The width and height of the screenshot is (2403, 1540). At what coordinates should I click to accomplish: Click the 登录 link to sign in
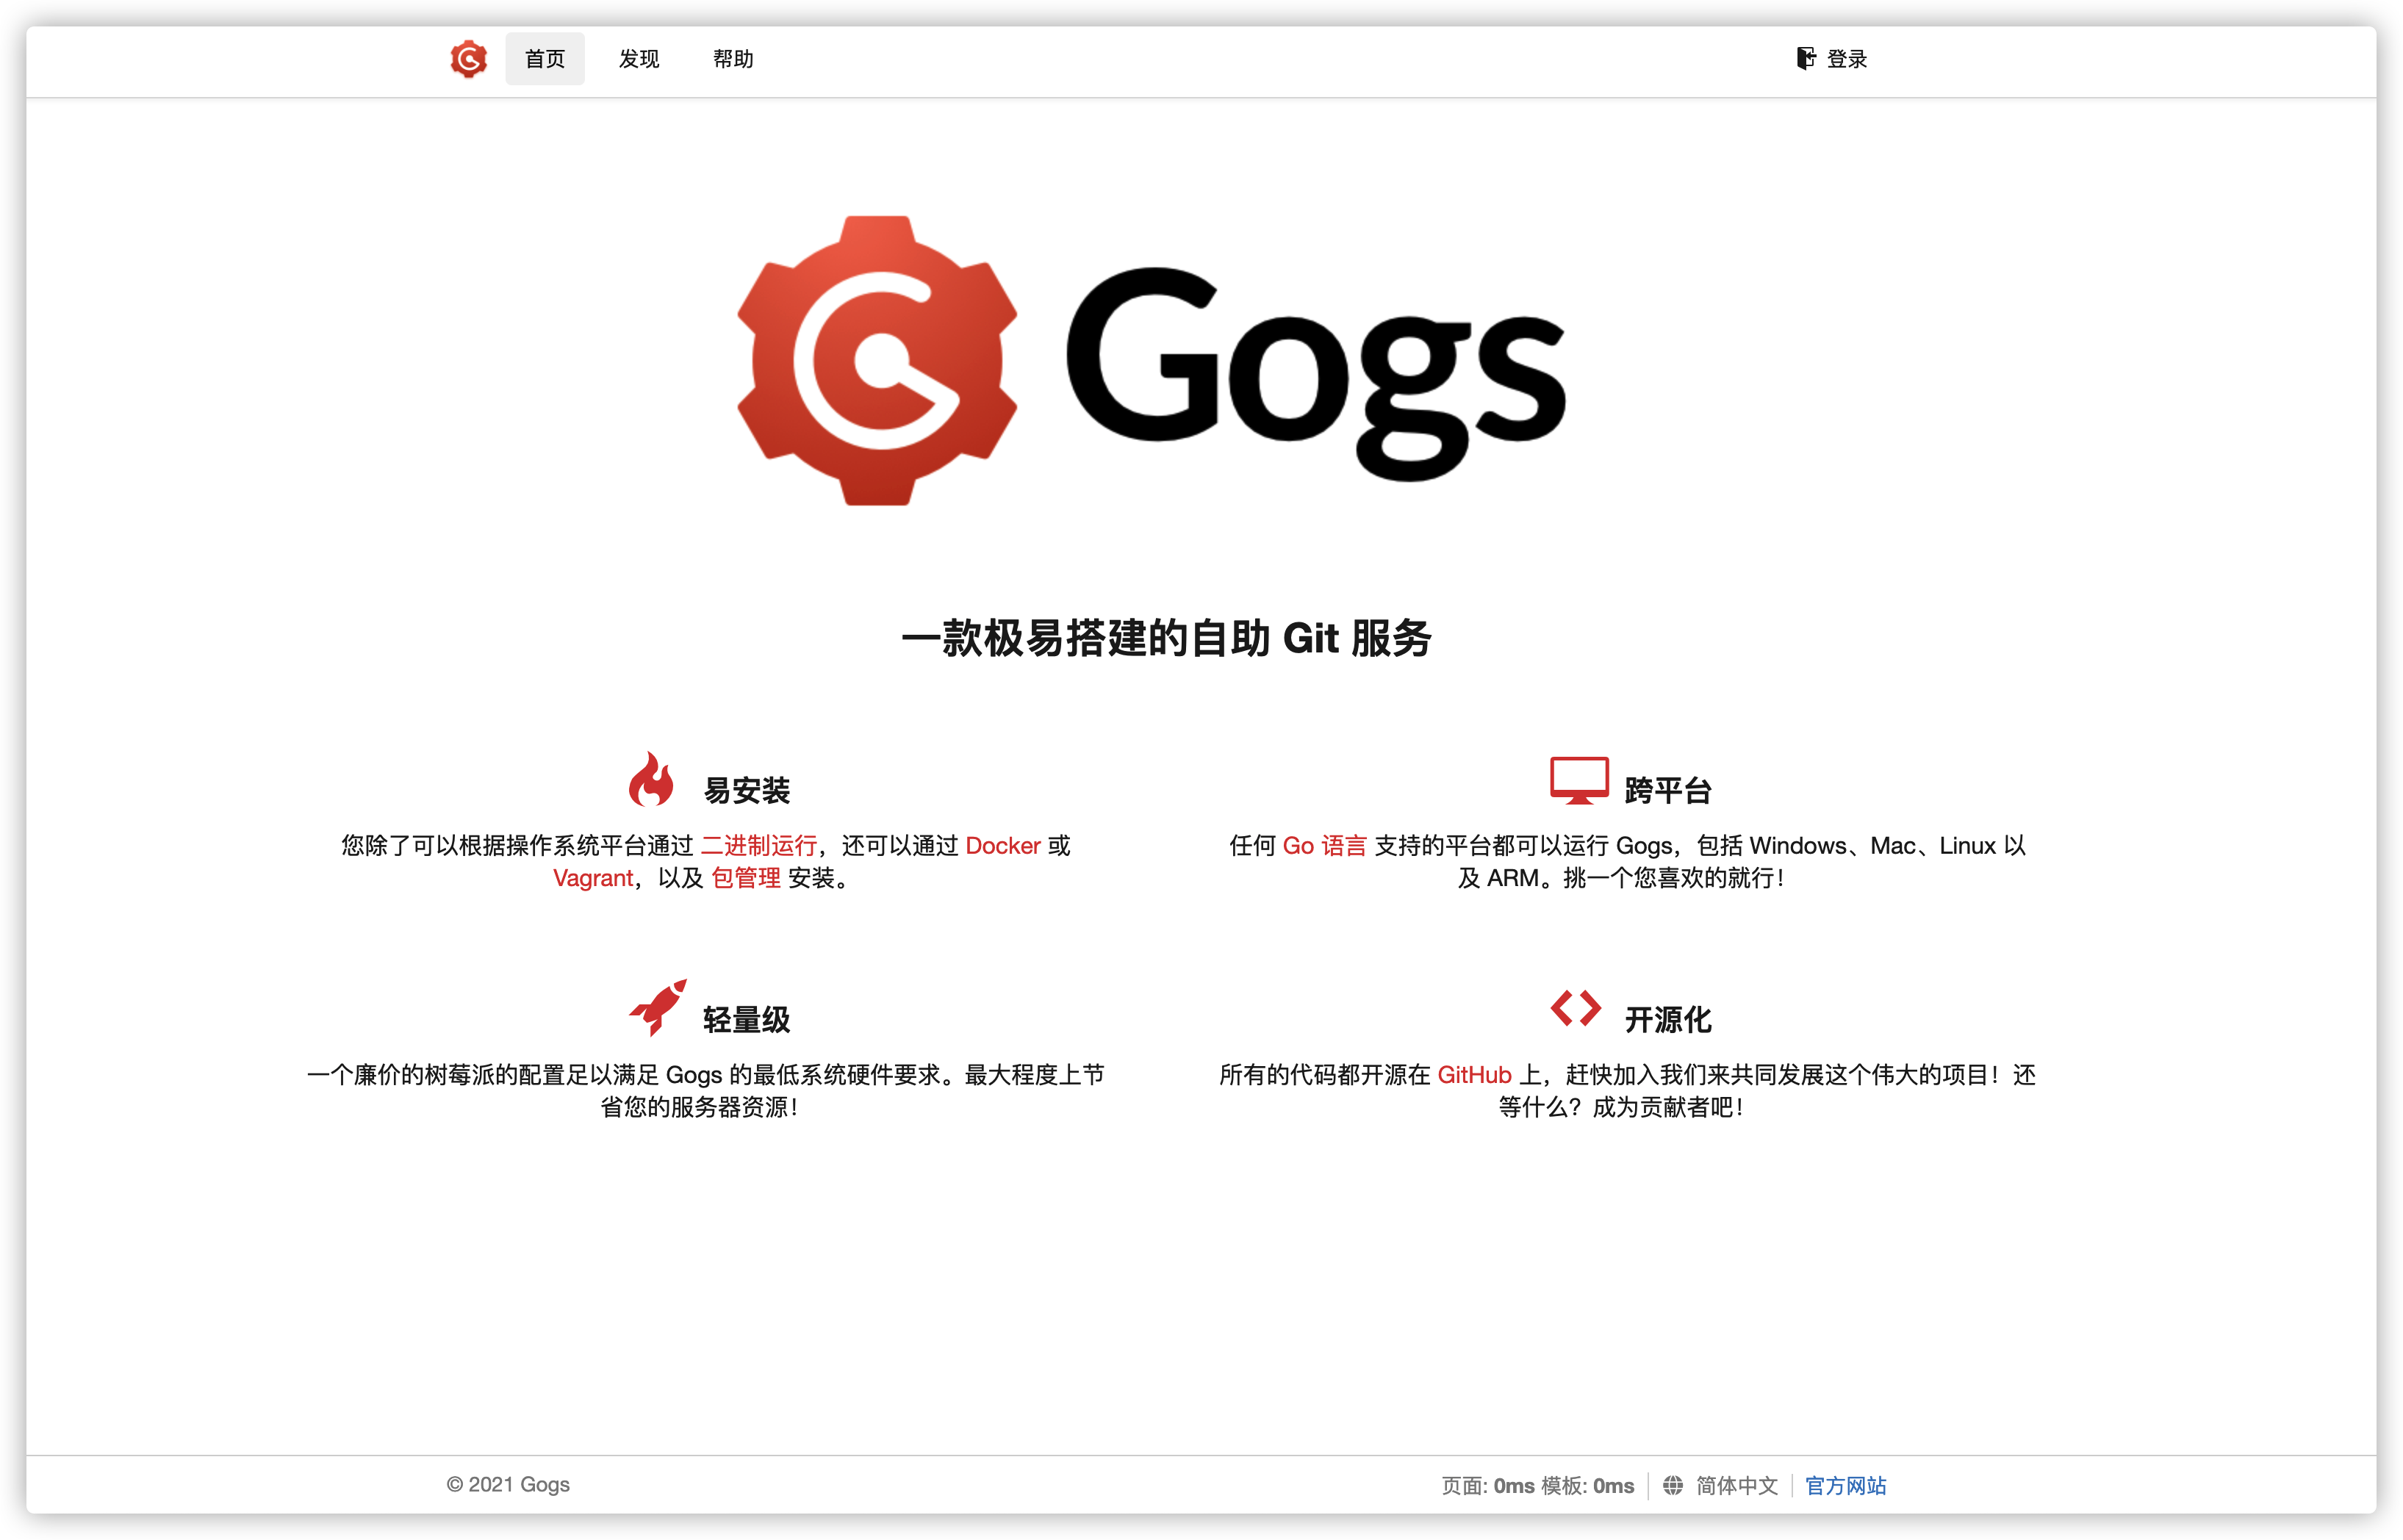coord(1845,59)
